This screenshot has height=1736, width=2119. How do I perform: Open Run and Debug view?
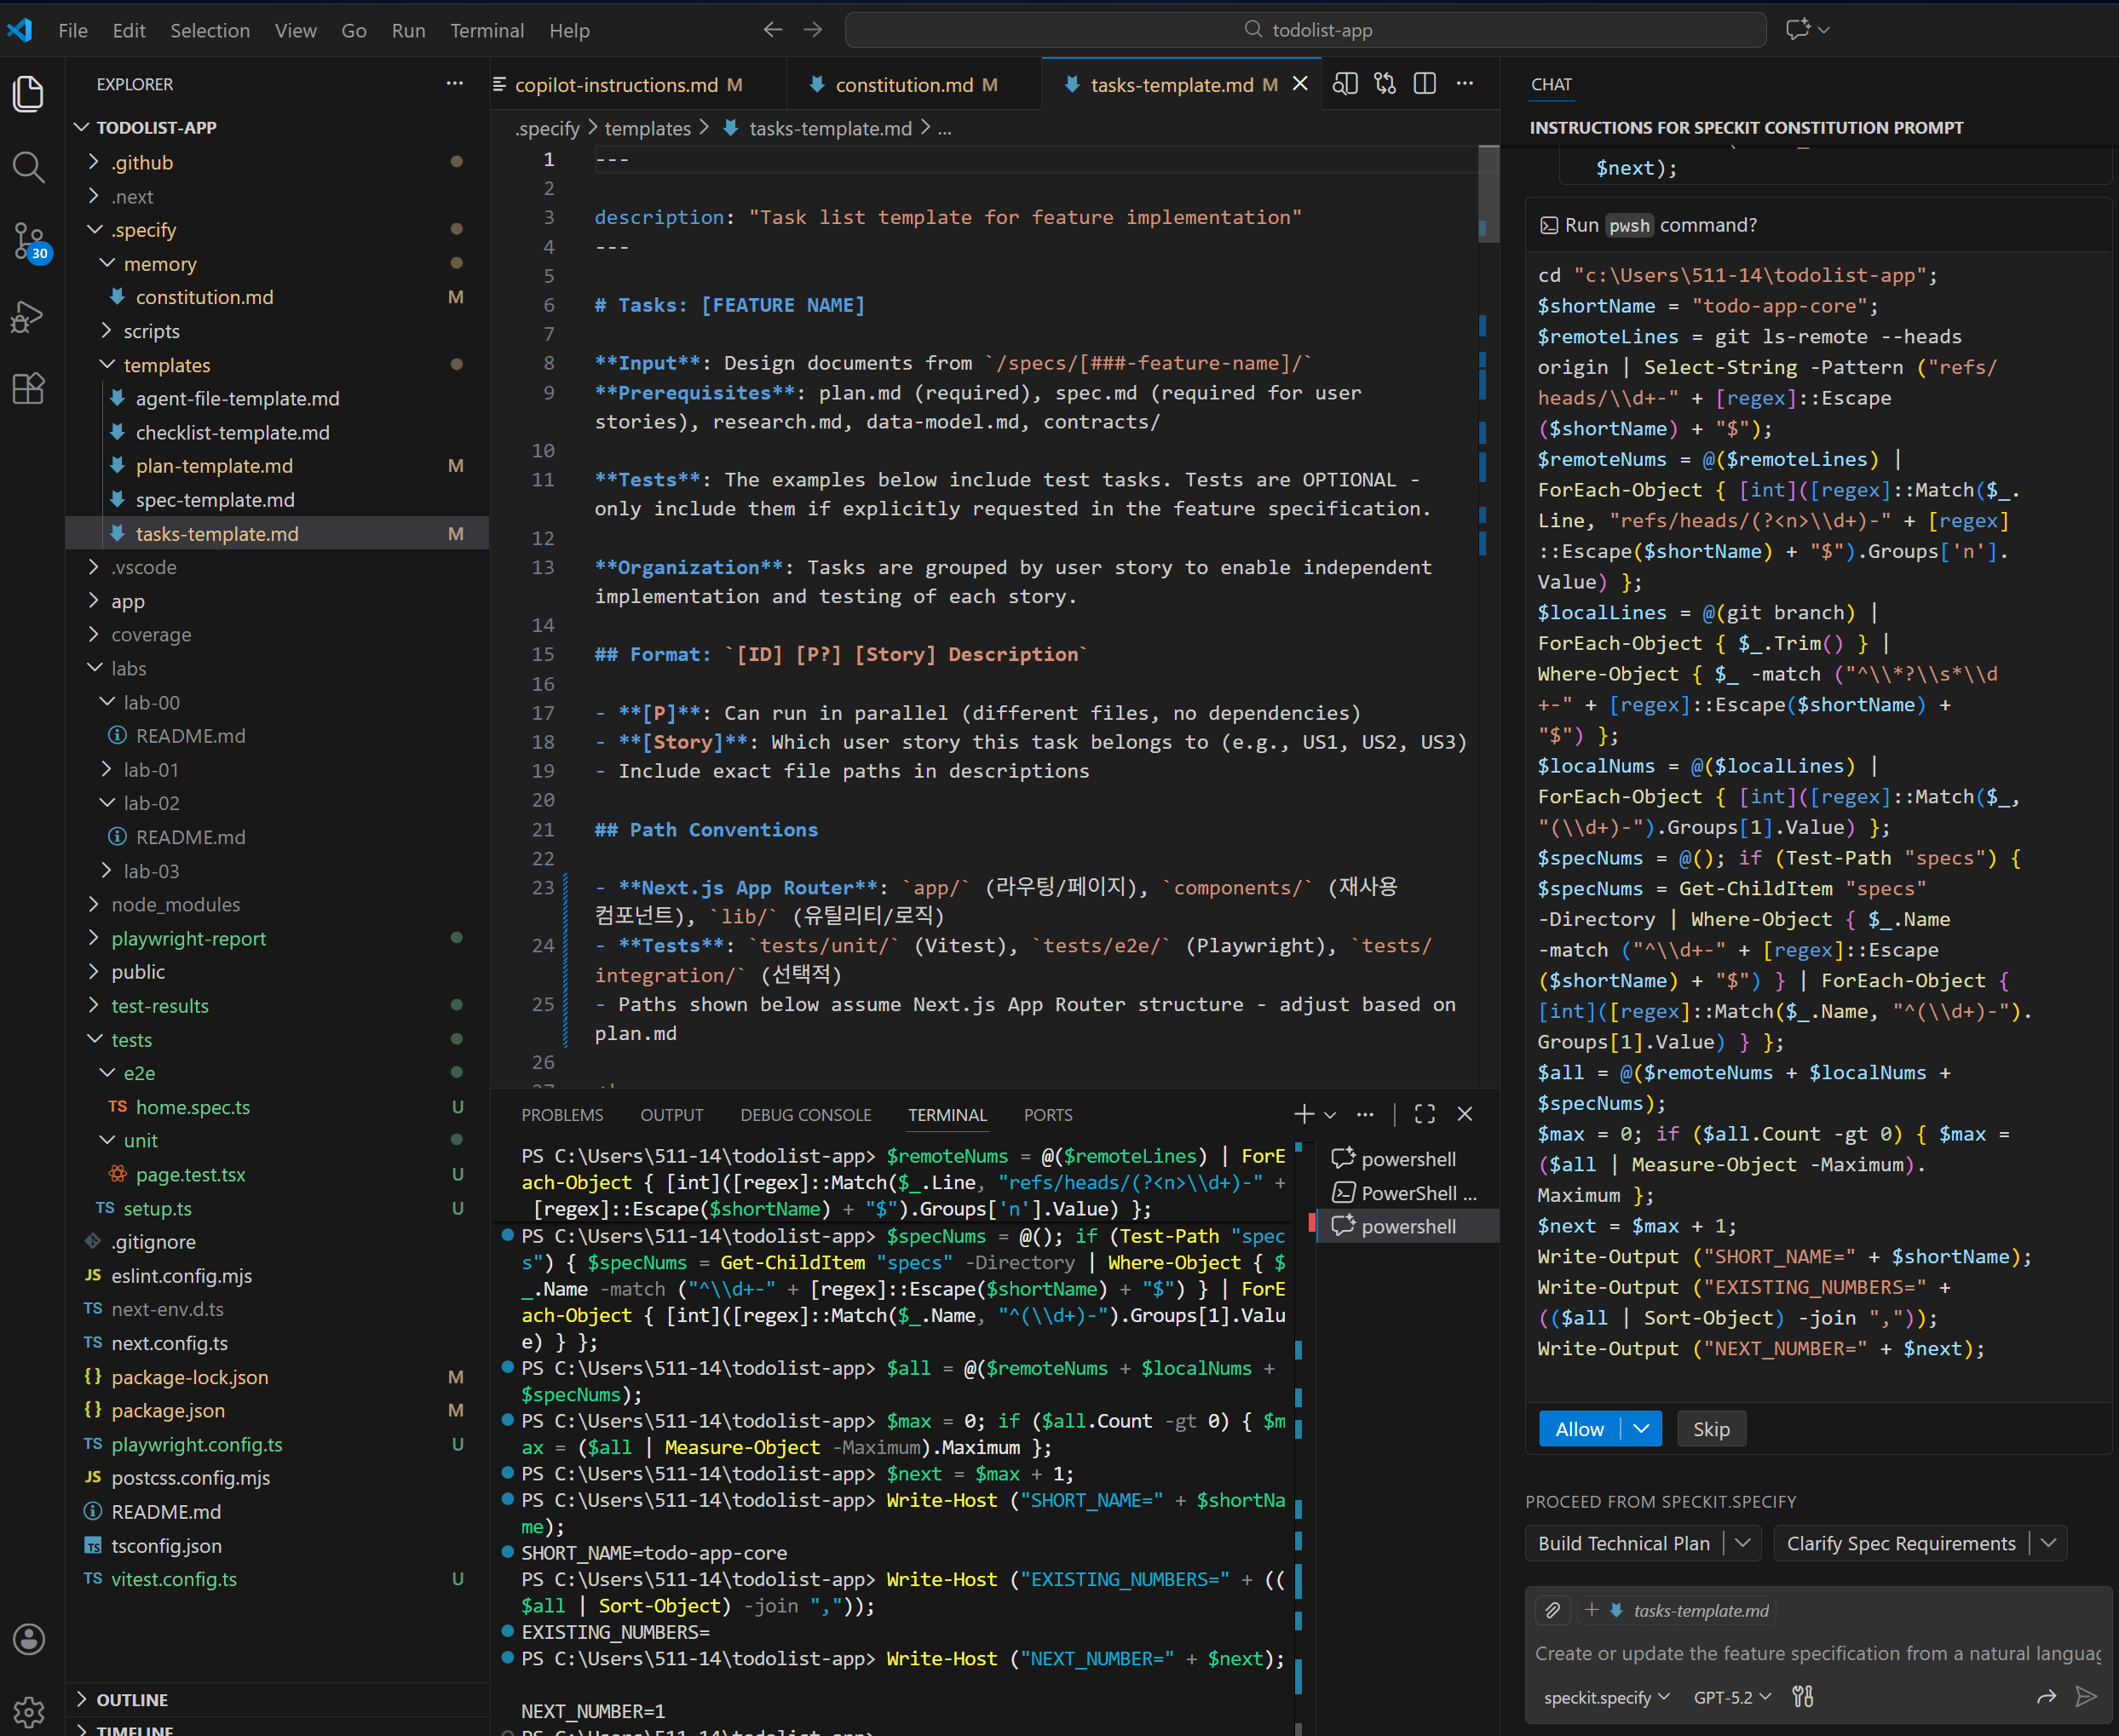[28, 316]
